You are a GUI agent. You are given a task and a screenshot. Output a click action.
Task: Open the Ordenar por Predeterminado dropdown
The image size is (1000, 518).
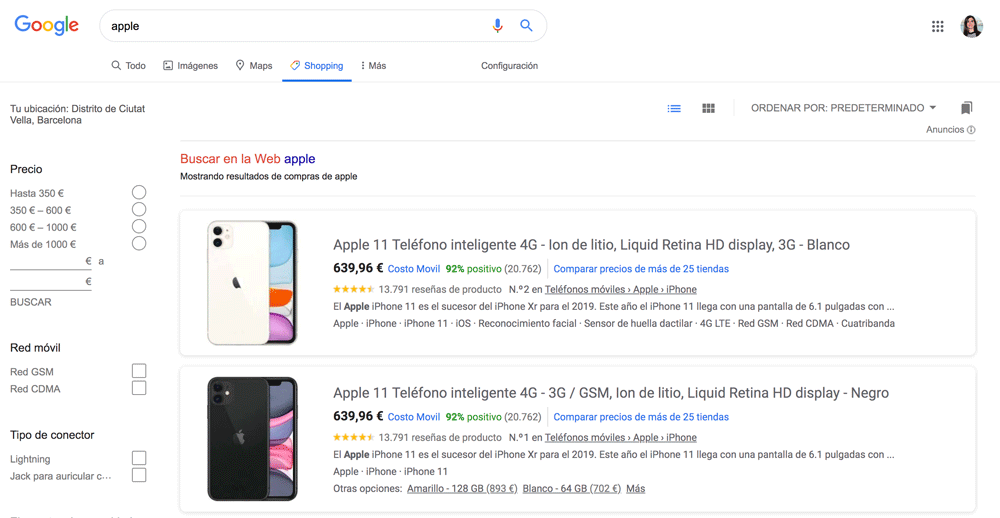843,108
